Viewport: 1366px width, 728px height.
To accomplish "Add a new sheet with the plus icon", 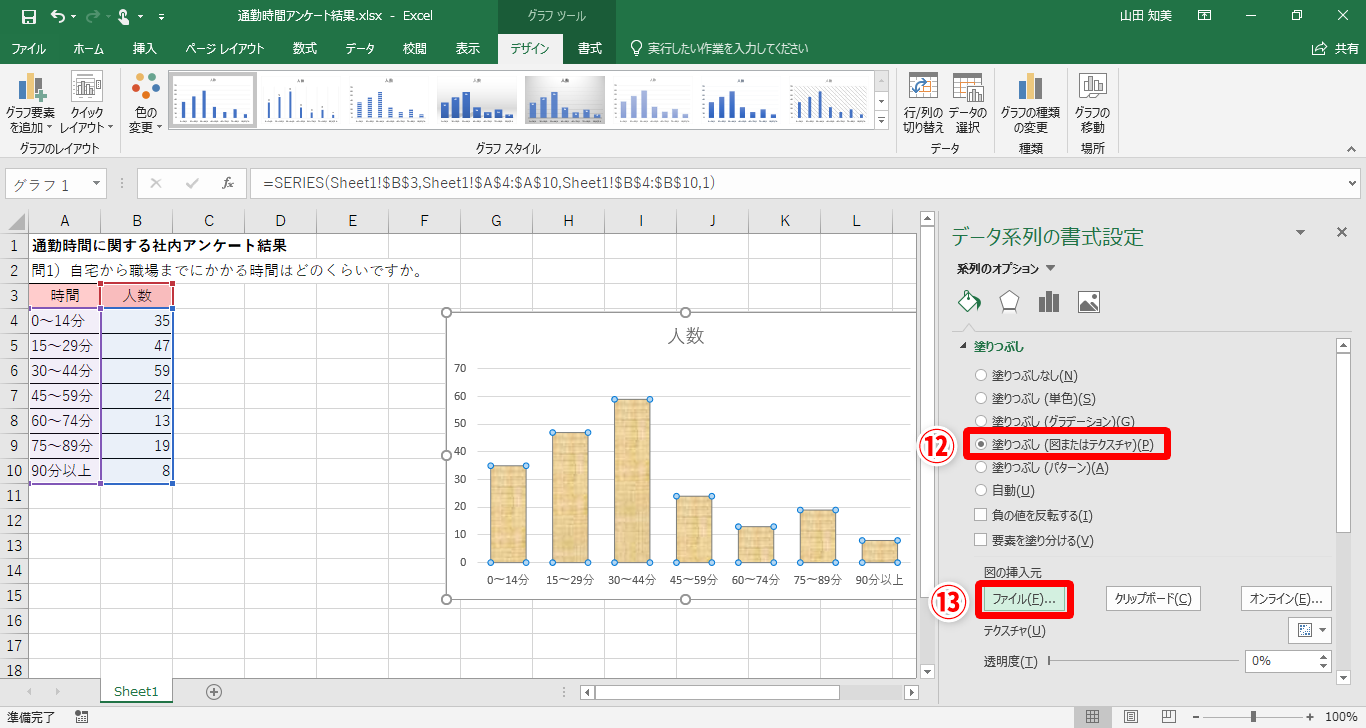I will coord(213,691).
